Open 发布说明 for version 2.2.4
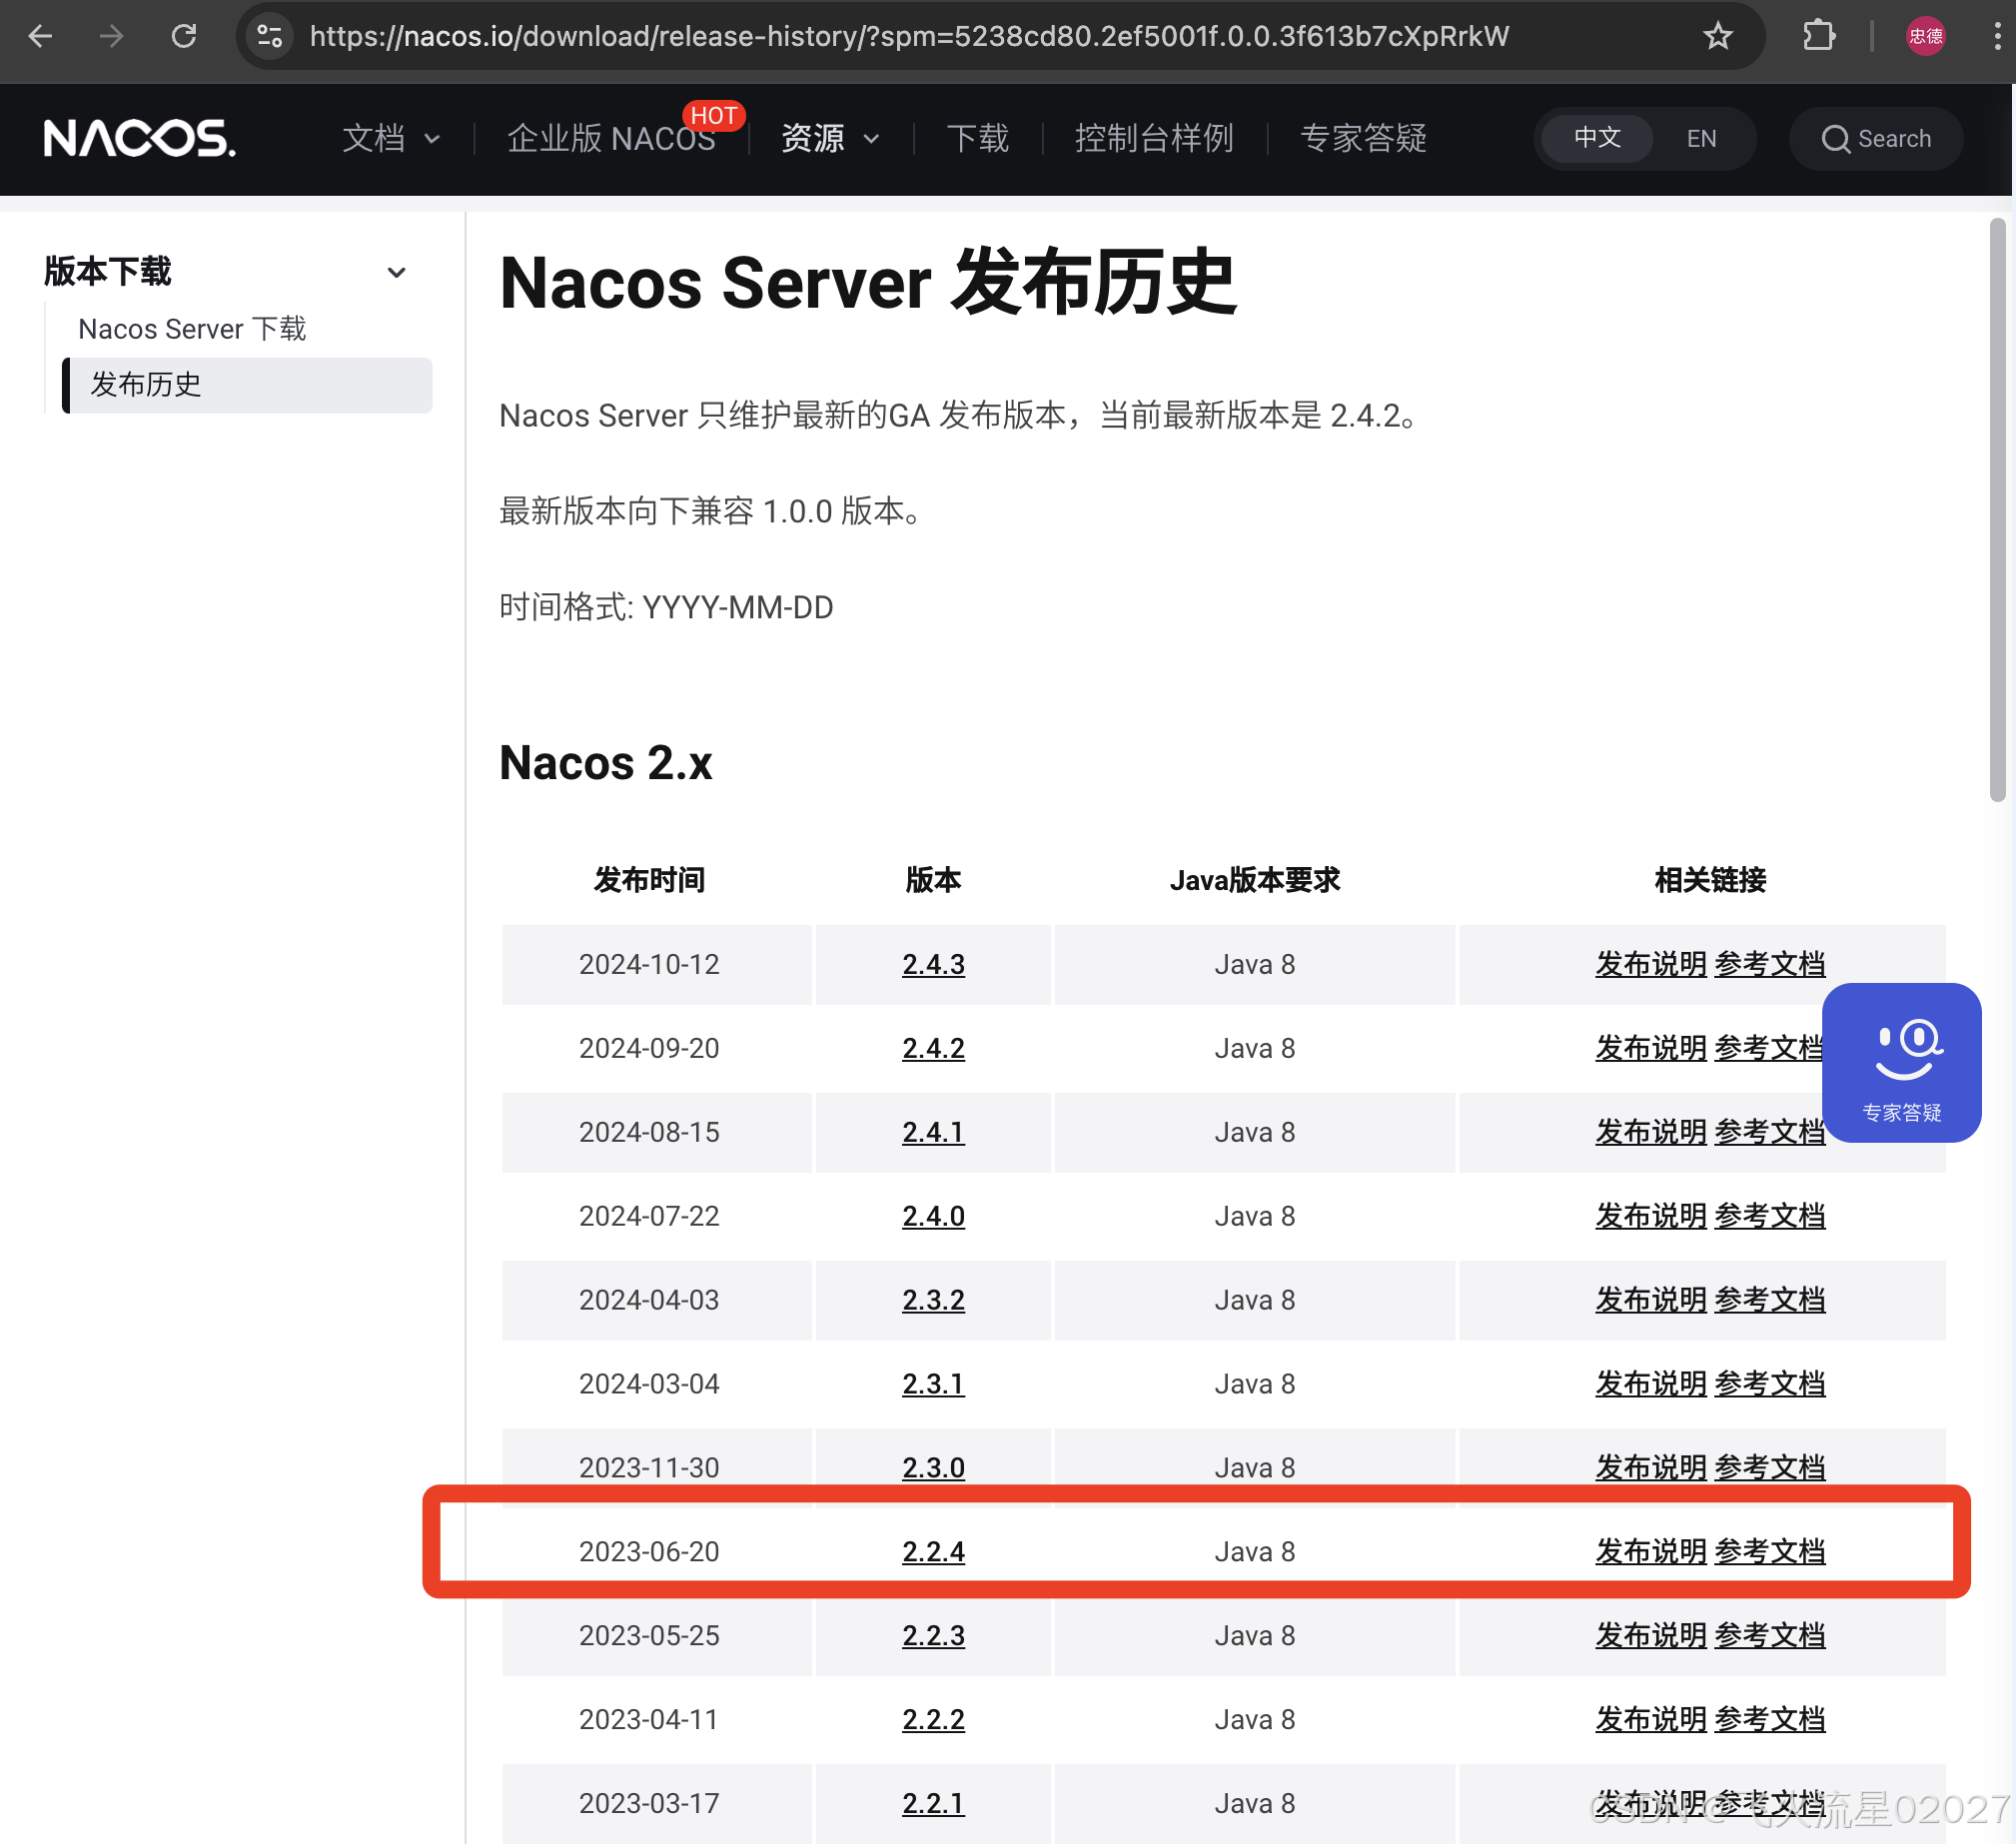Screen dimensions: 2016x1844 (x=1651, y=1552)
